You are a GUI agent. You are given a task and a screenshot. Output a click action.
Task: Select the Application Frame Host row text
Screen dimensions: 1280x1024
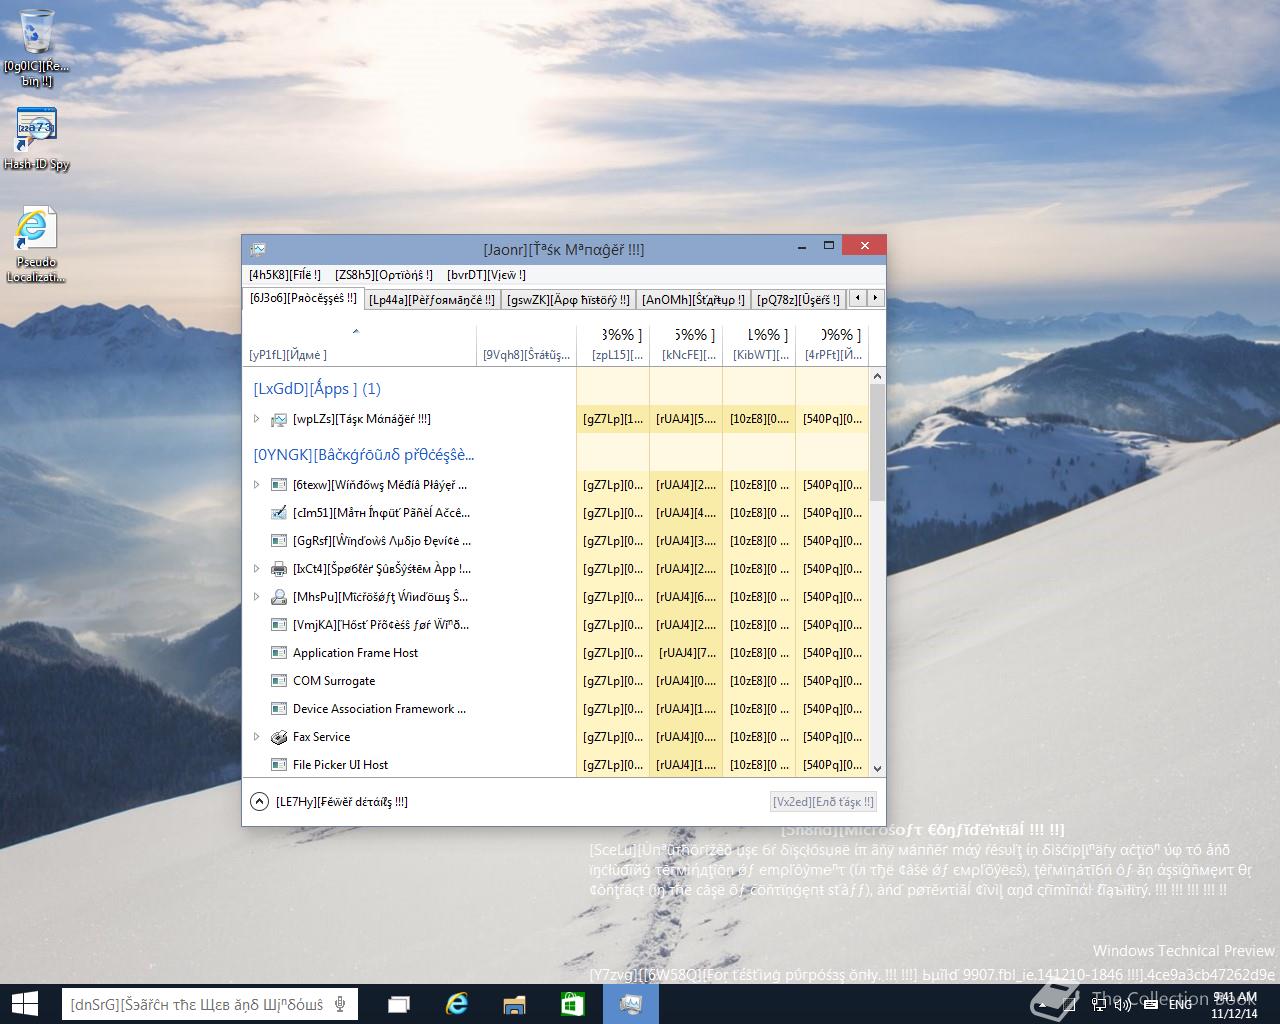[355, 653]
